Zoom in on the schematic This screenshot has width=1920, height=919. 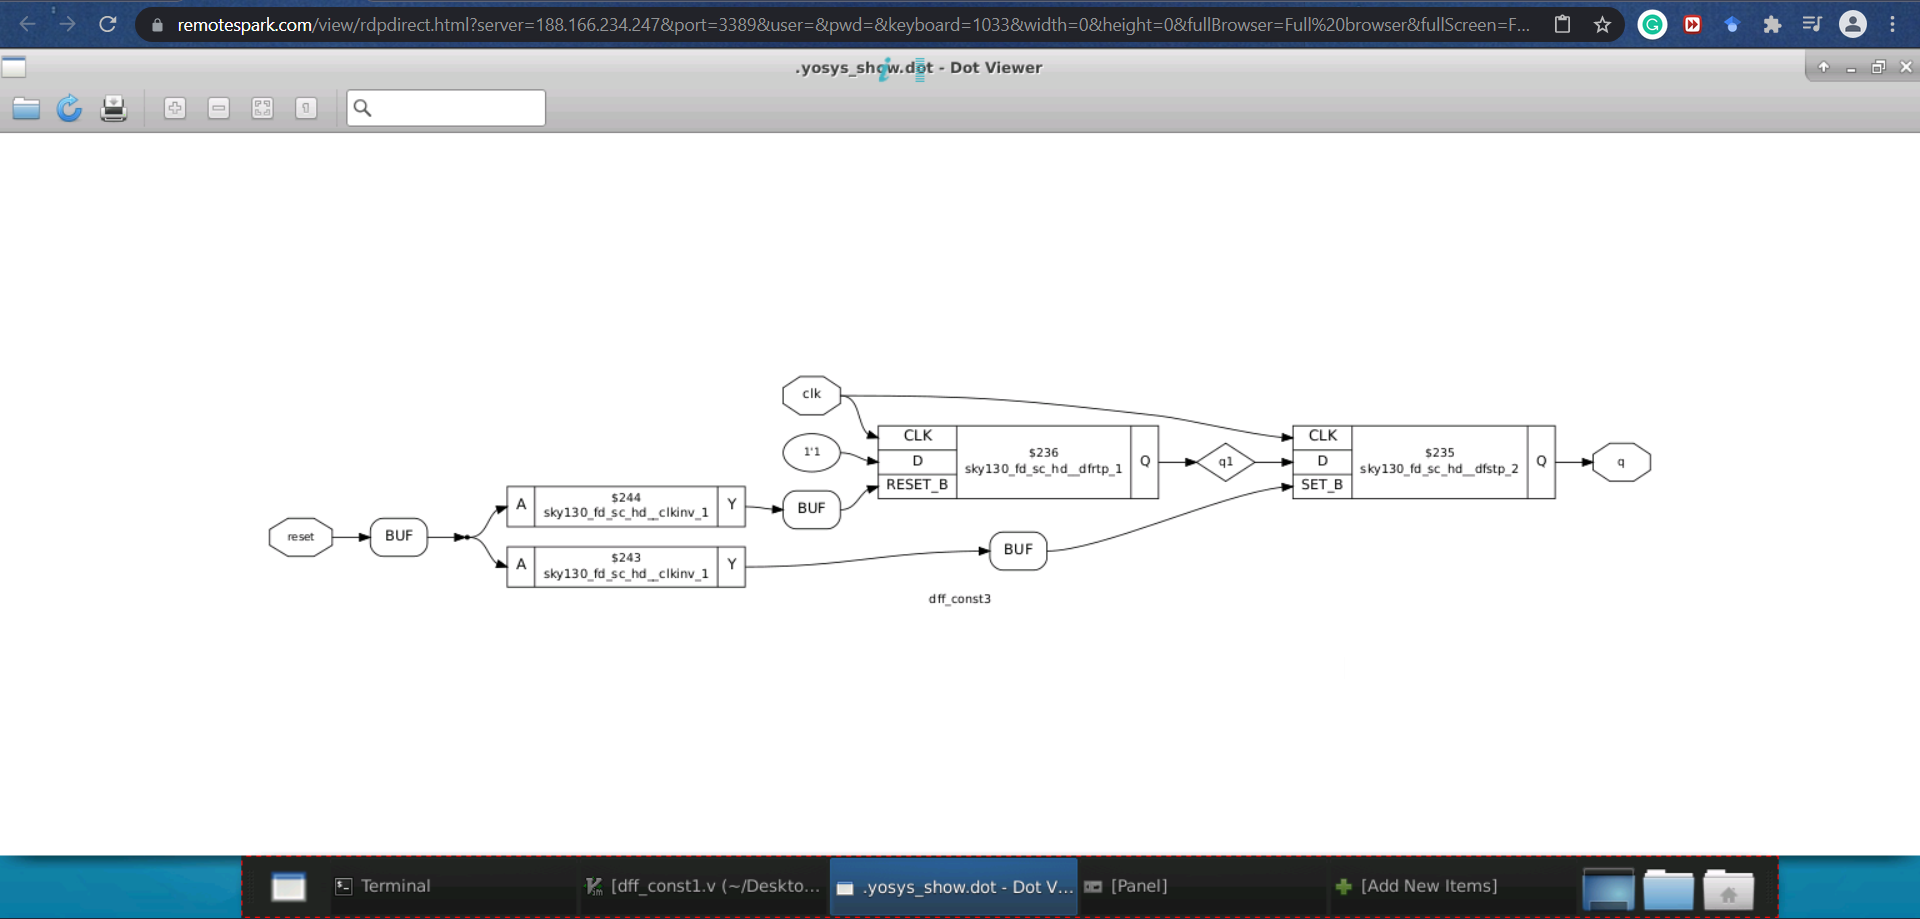175,107
